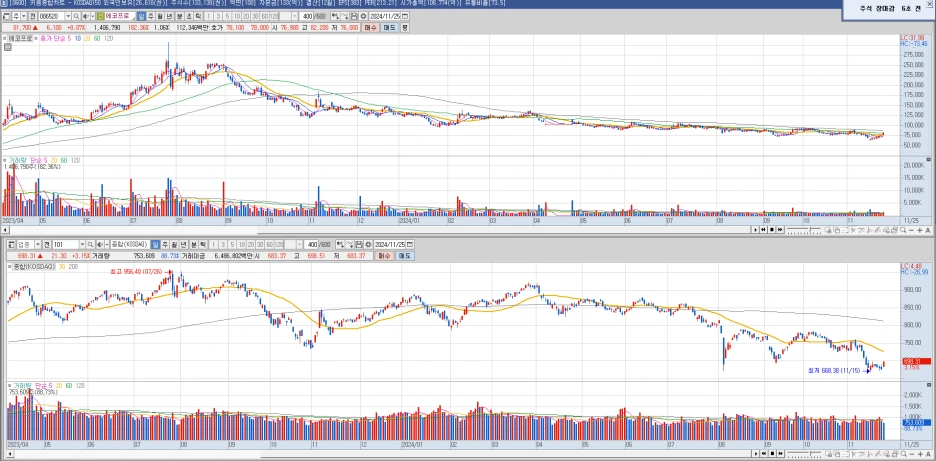The width and height of the screenshot is (936, 461).
Task: Select 월 monthly period on upper chart
Action: tap(160, 16)
